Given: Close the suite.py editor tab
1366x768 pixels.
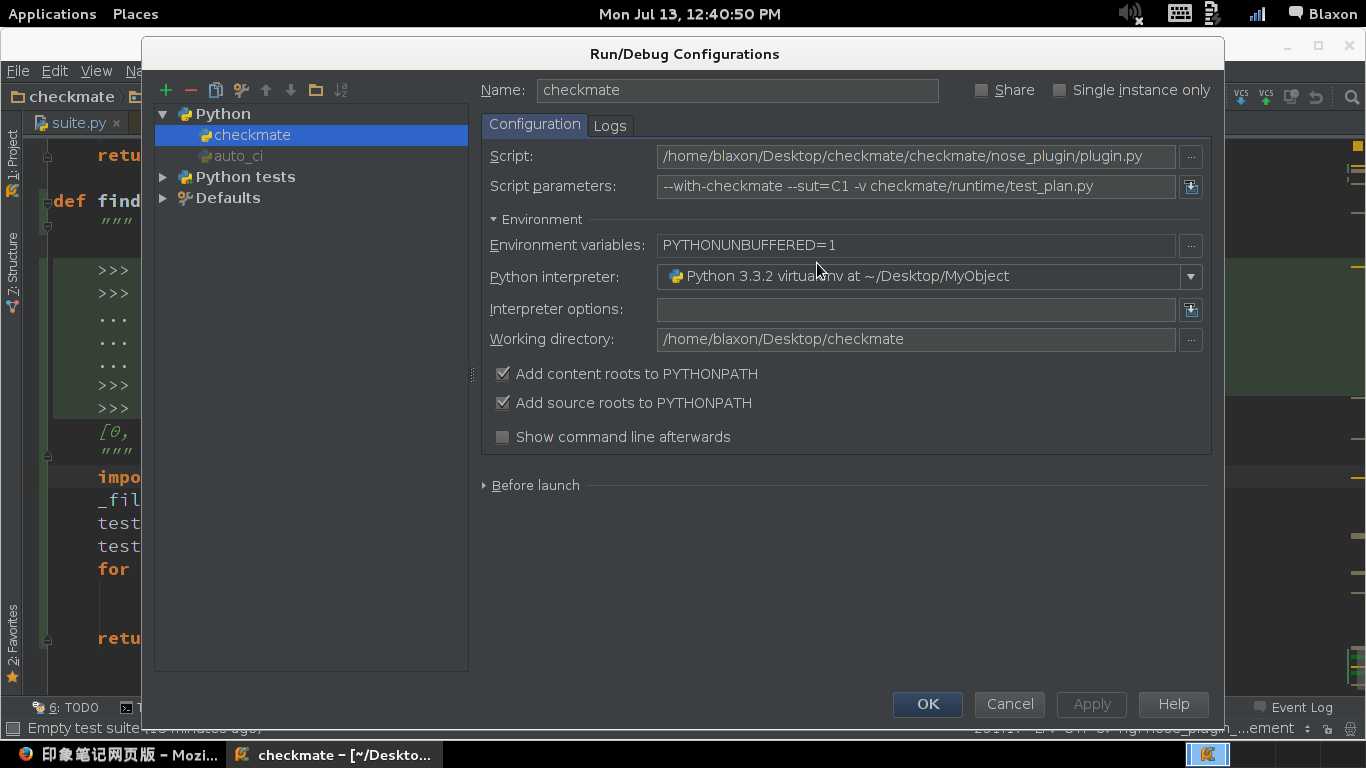Looking at the screenshot, I should click(116, 123).
